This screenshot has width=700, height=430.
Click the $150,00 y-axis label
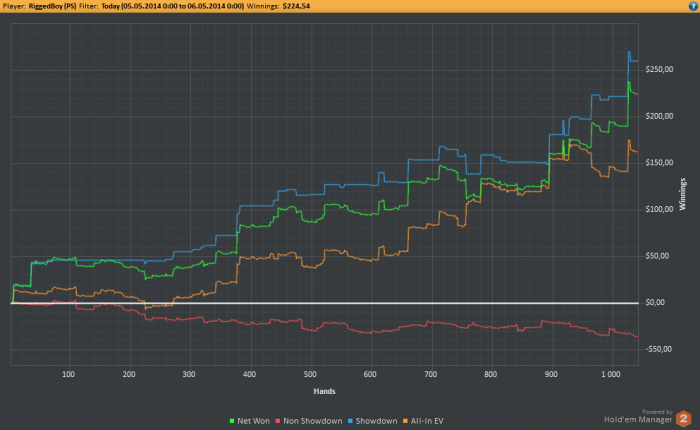pyautogui.click(x=659, y=163)
